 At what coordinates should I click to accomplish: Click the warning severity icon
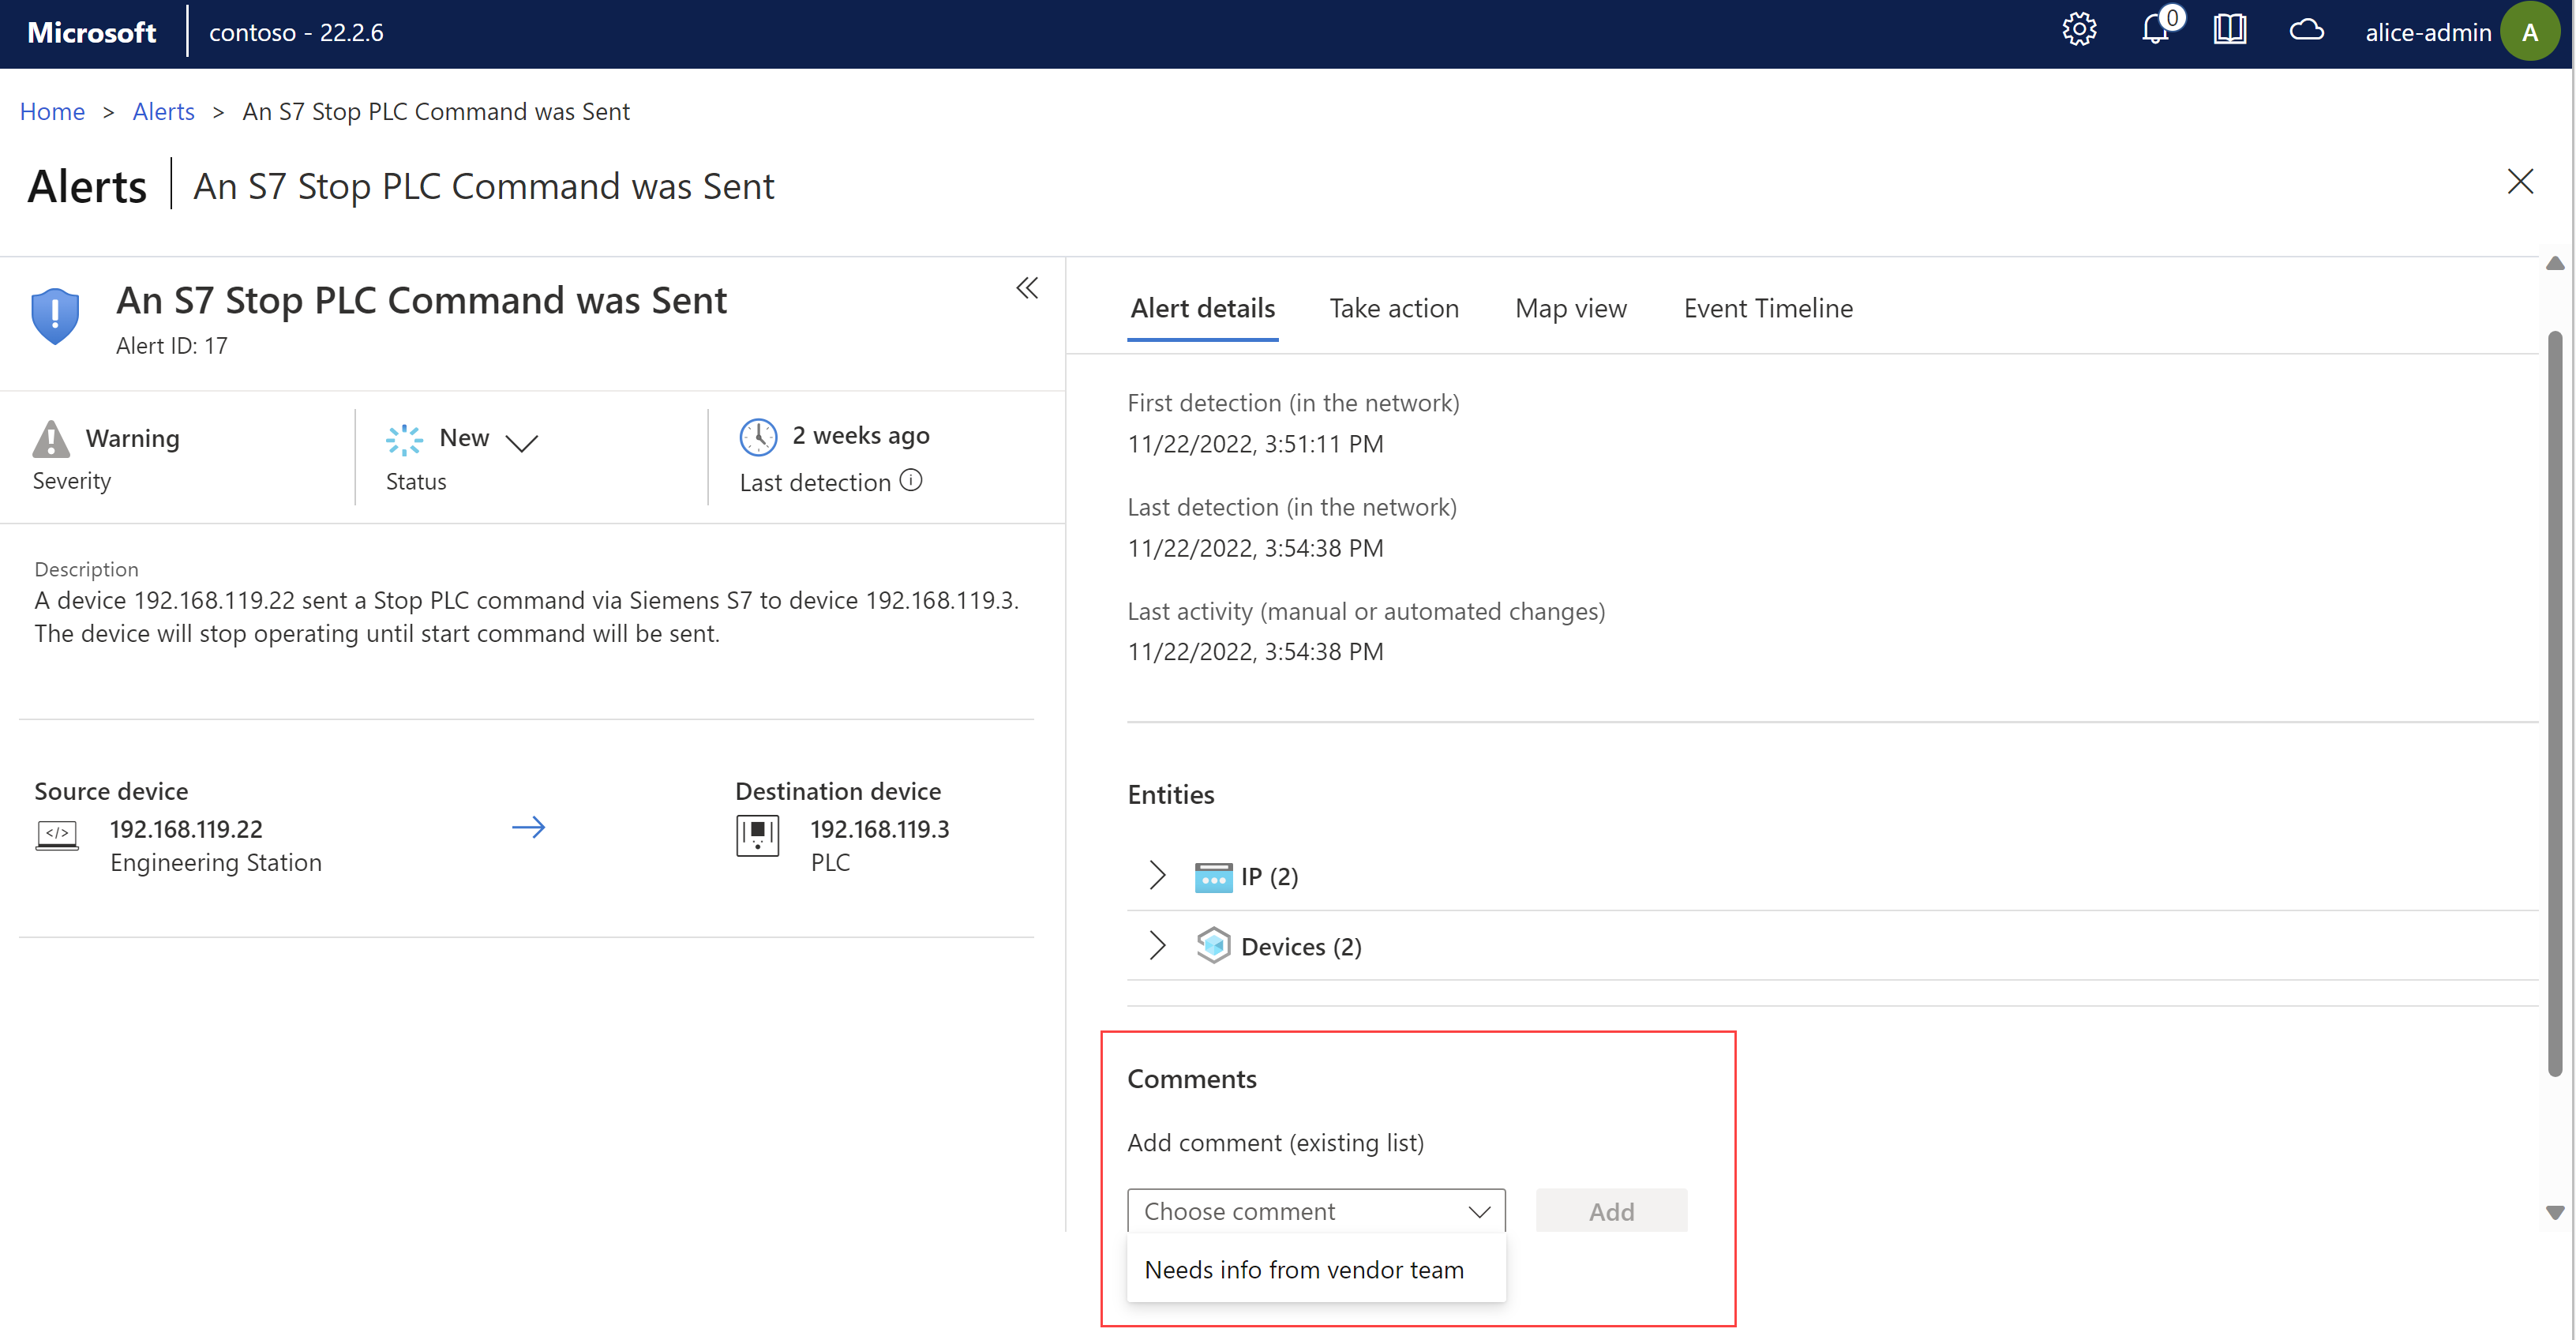click(x=53, y=437)
